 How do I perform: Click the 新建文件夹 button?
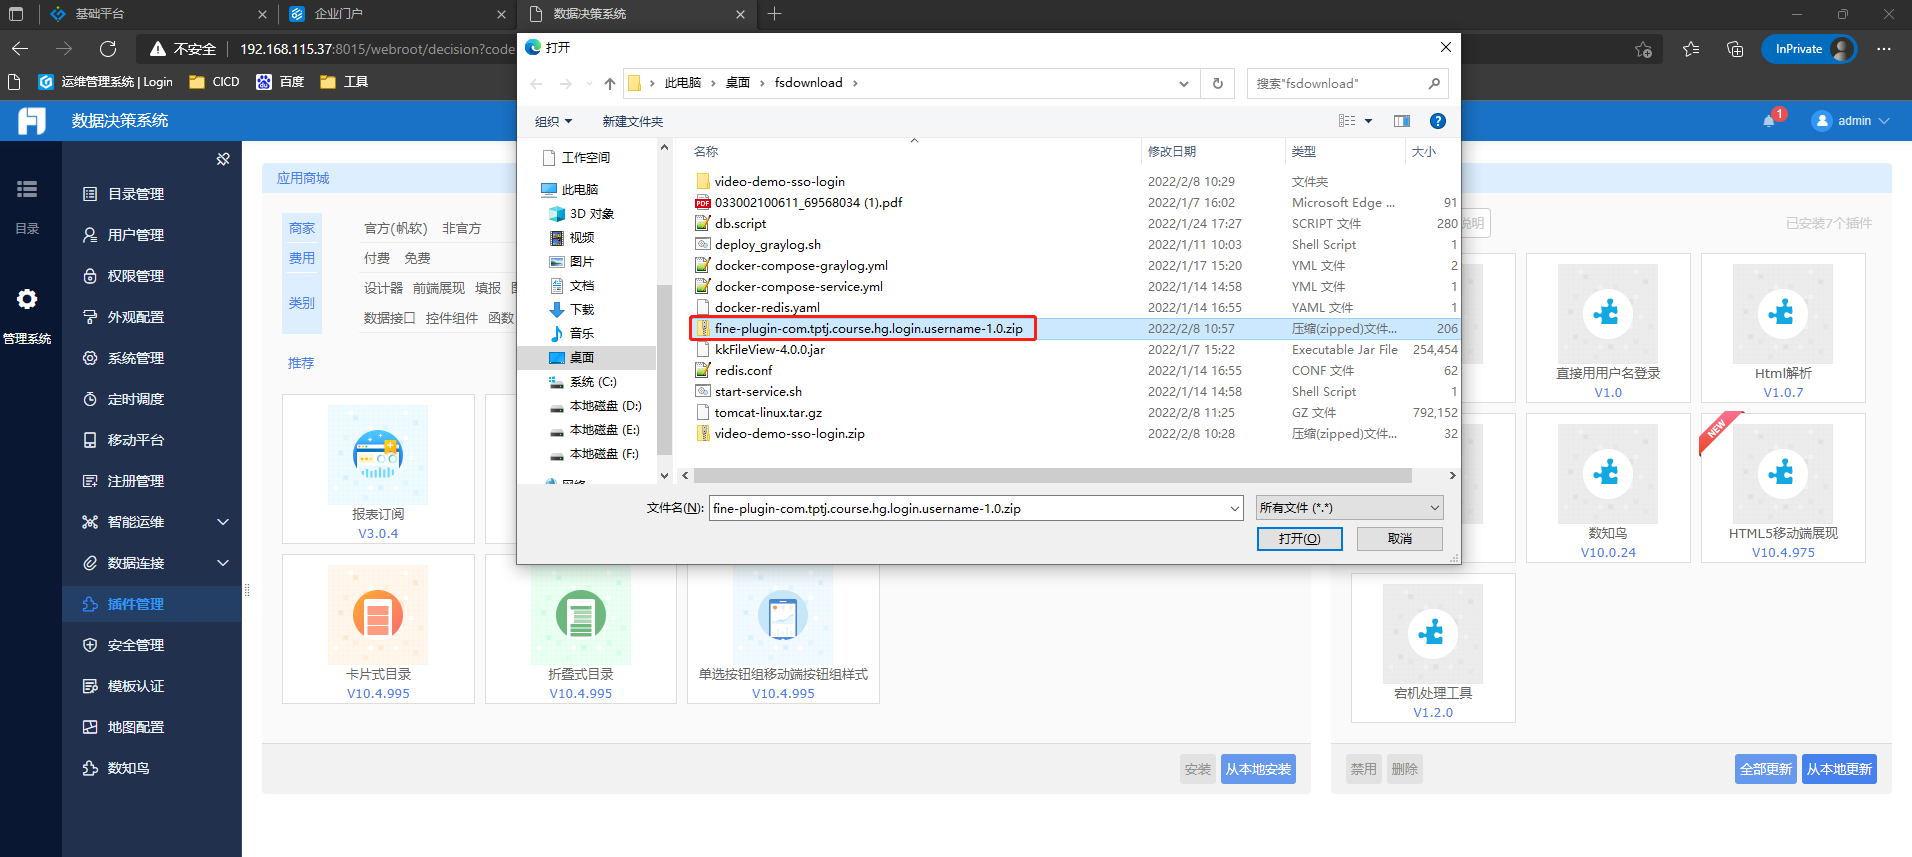632,122
